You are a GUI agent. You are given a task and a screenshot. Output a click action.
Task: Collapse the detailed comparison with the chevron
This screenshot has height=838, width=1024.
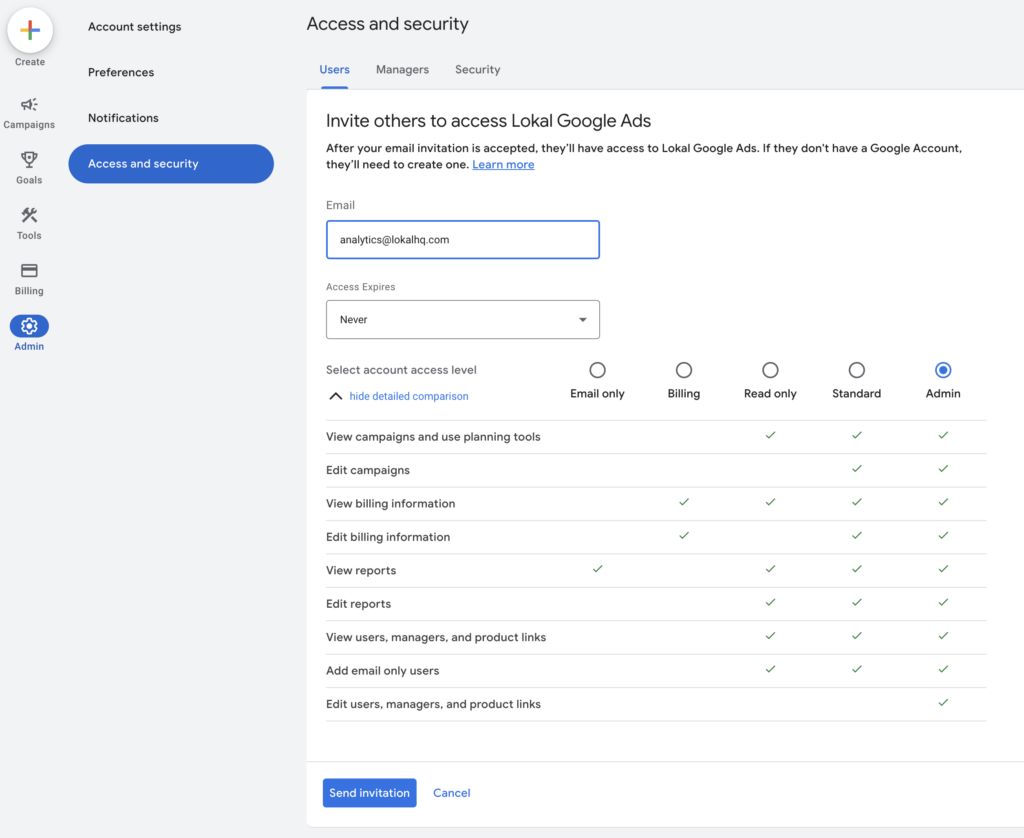tap(335, 395)
